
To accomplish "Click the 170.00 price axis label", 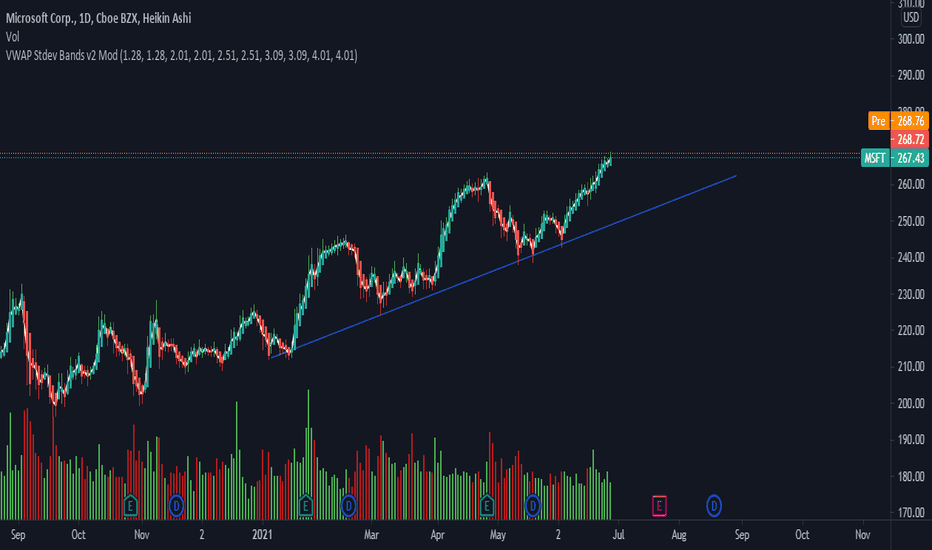I will pyautogui.click(x=911, y=513).
